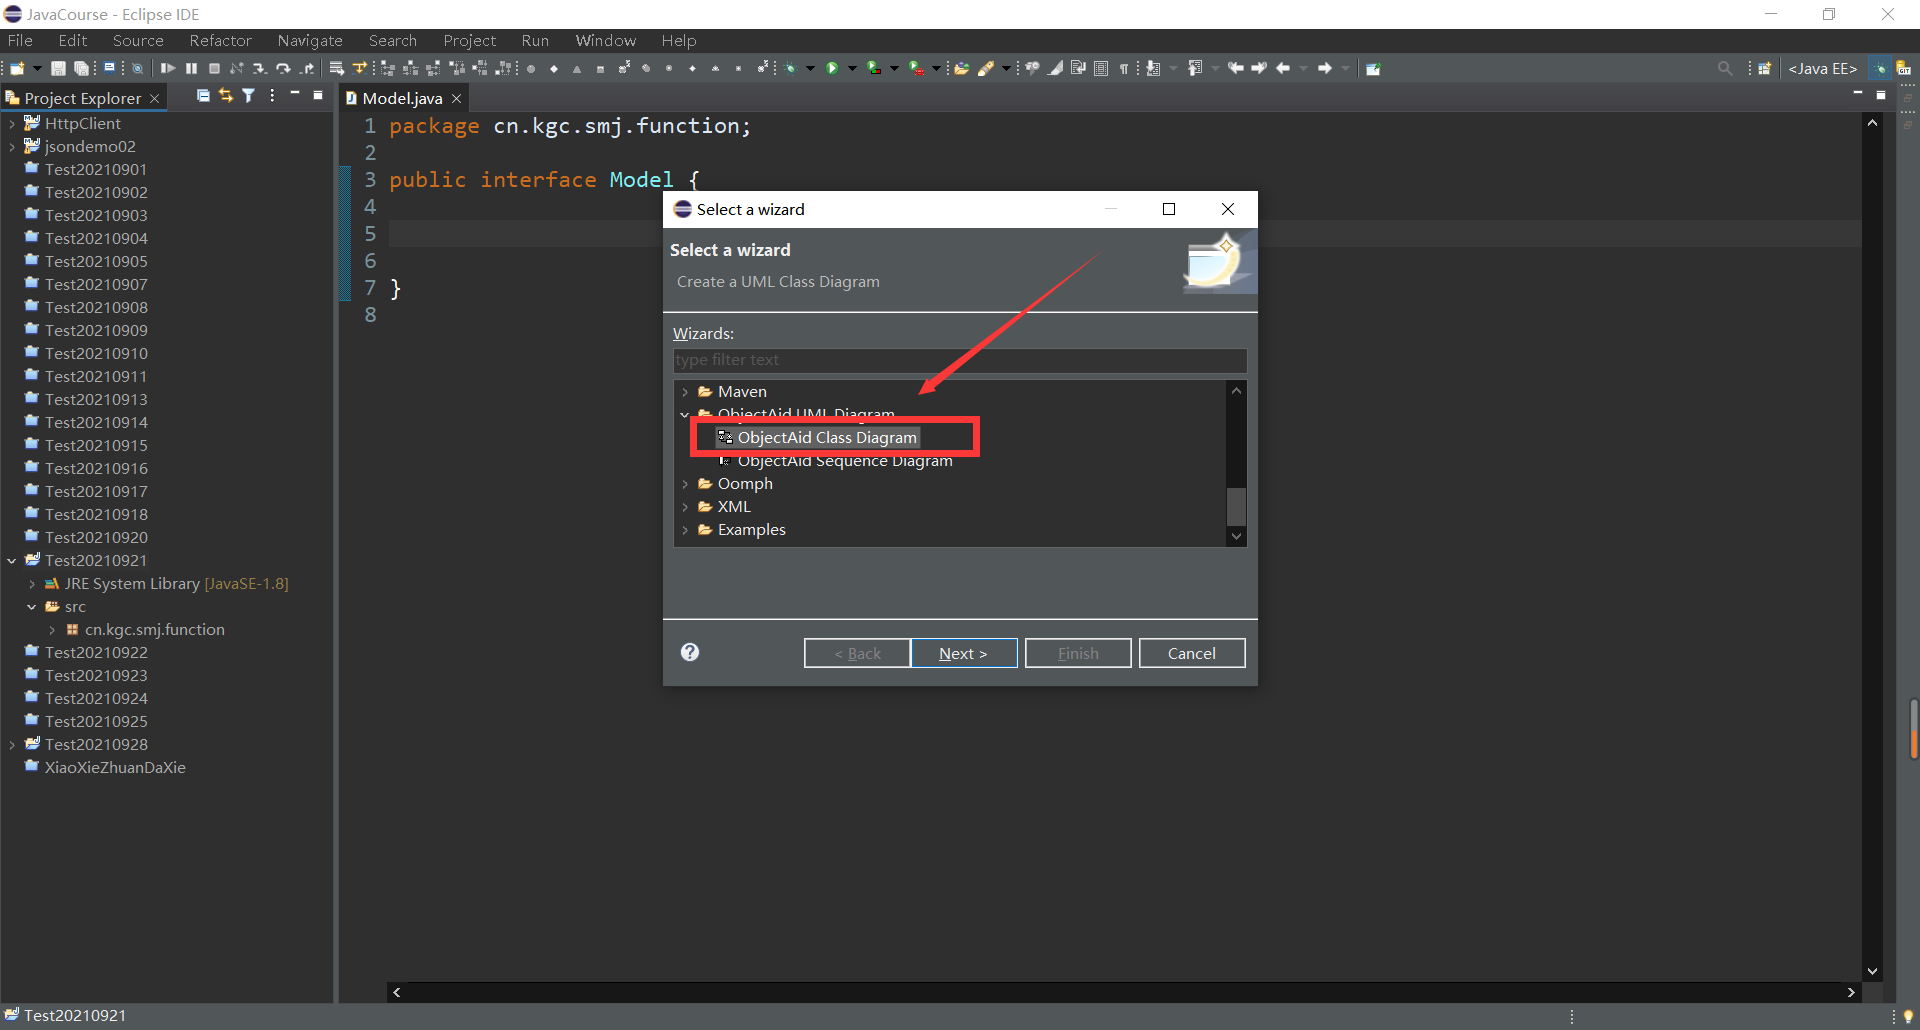1920x1030 pixels.
Task: Click Forward navigation arrow in toolbar
Action: [1325, 68]
